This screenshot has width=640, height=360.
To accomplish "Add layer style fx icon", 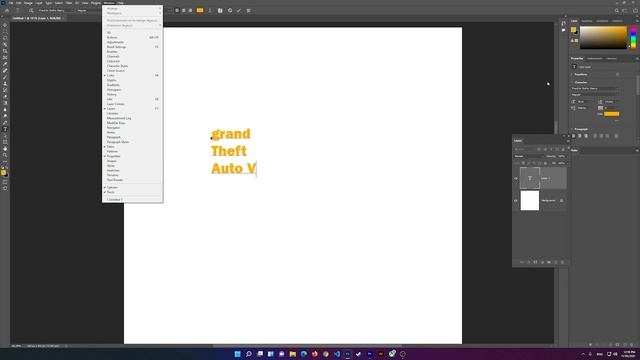I will (x=529, y=262).
